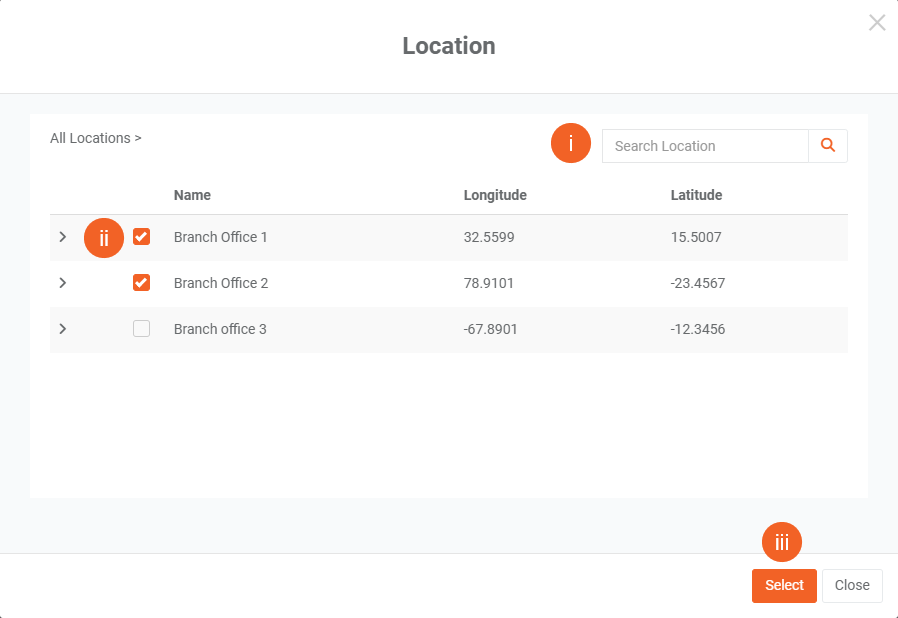Click the Latitude column header
The height and width of the screenshot is (618, 898).
click(696, 195)
